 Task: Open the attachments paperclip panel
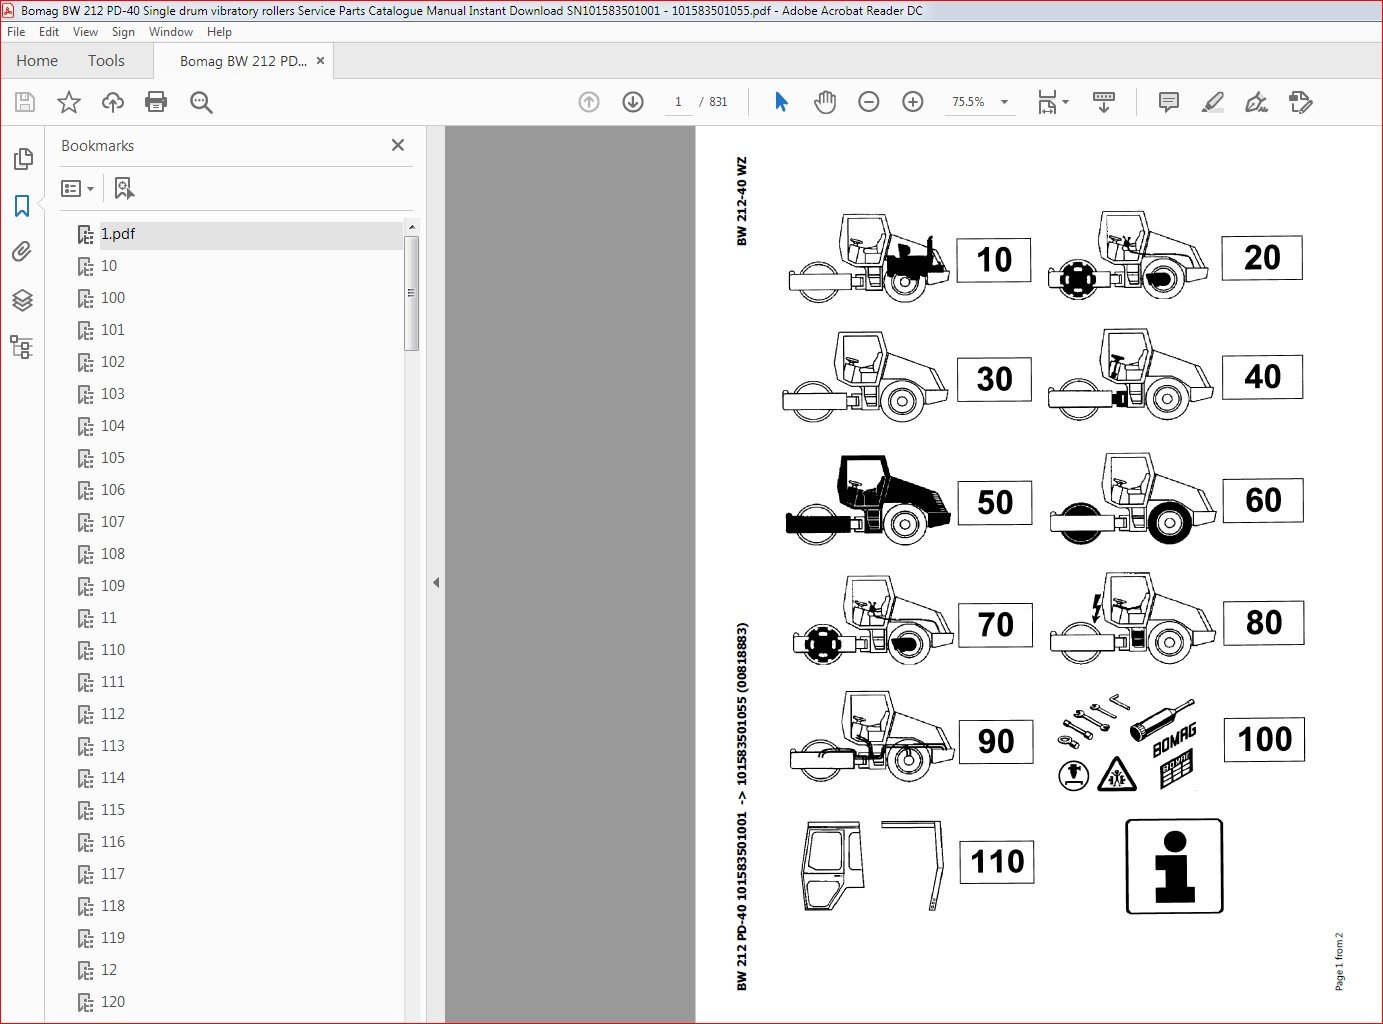(22, 252)
